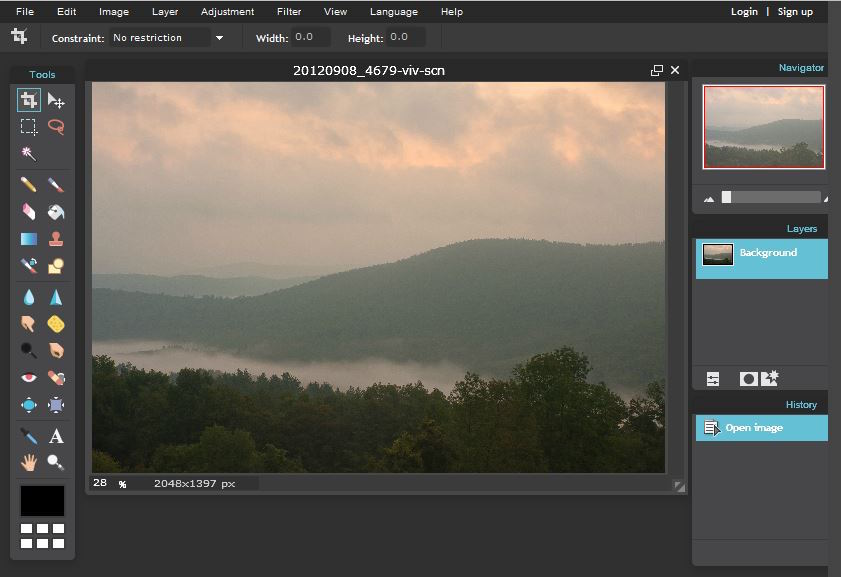The image size is (841, 577).
Task: Click the Zoom magnifier tool
Action: 56,462
